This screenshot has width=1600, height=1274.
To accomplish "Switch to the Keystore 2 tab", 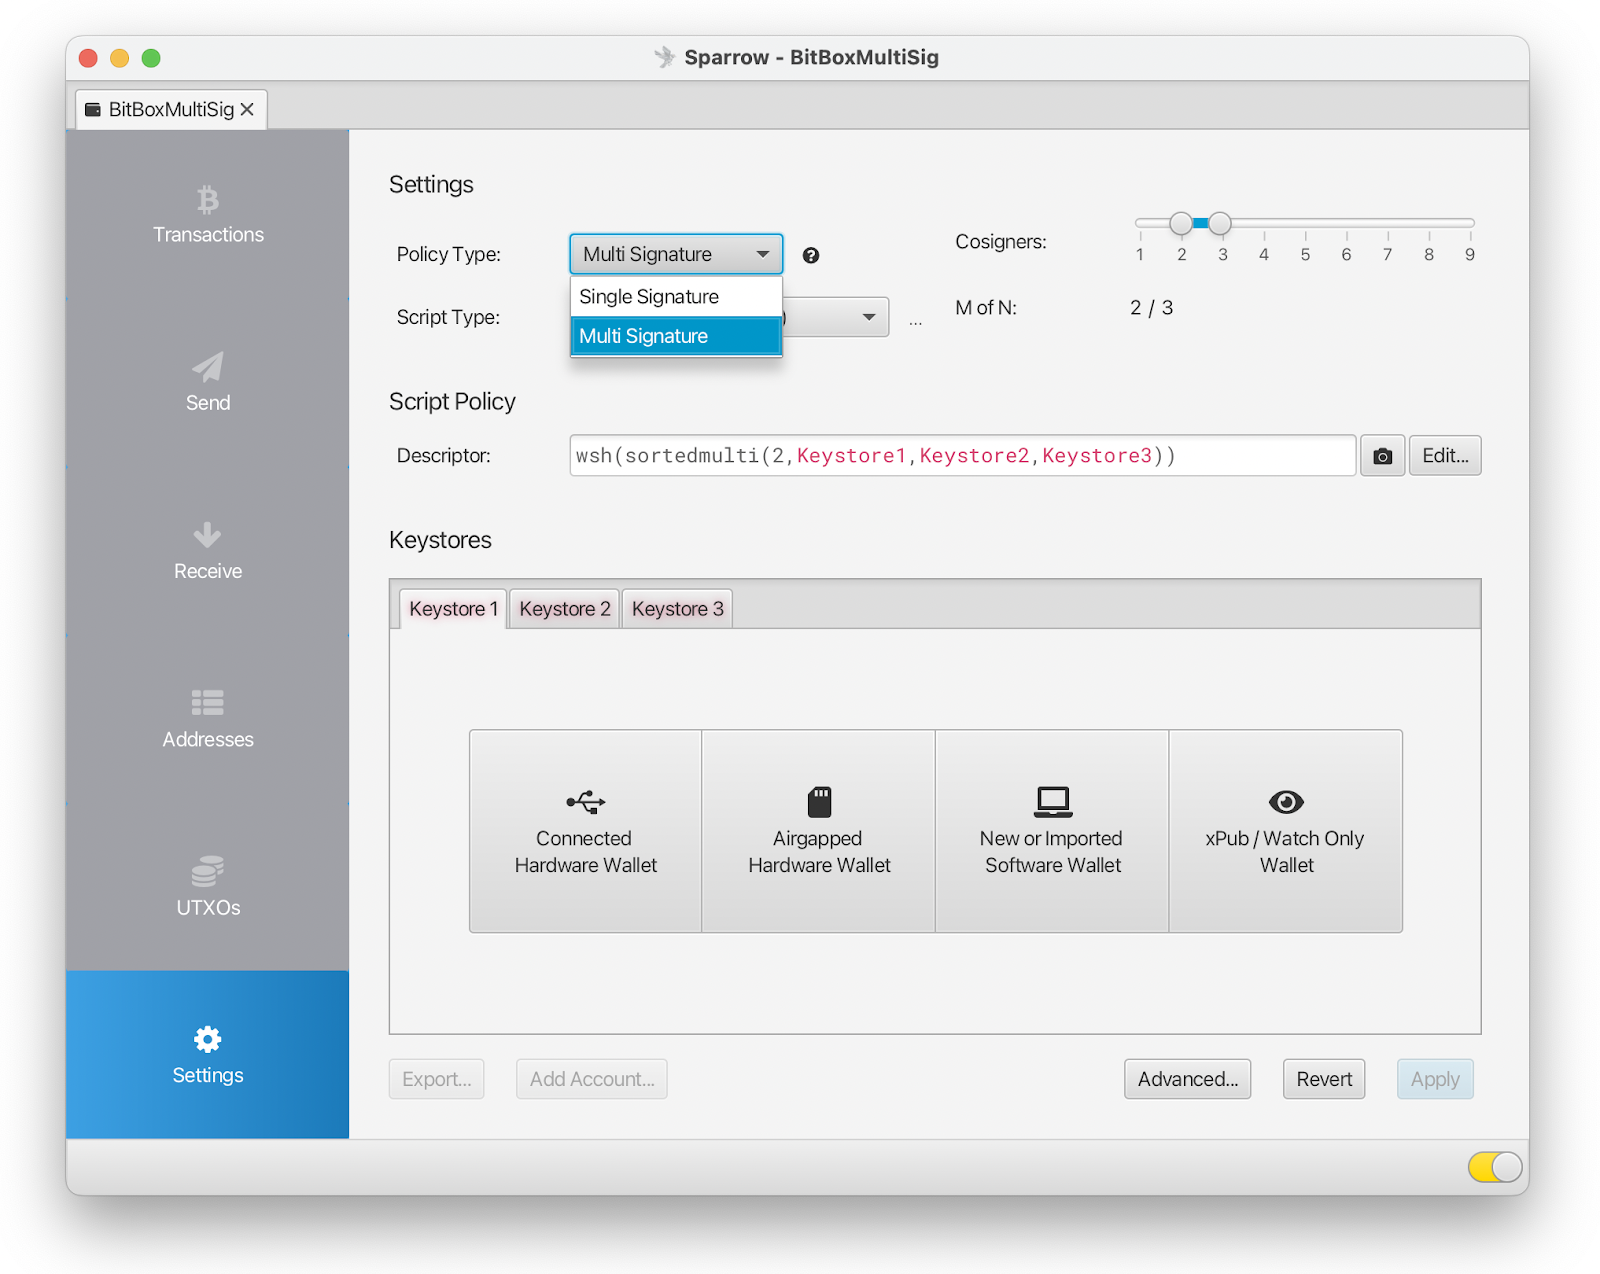I will tap(565, 609).
